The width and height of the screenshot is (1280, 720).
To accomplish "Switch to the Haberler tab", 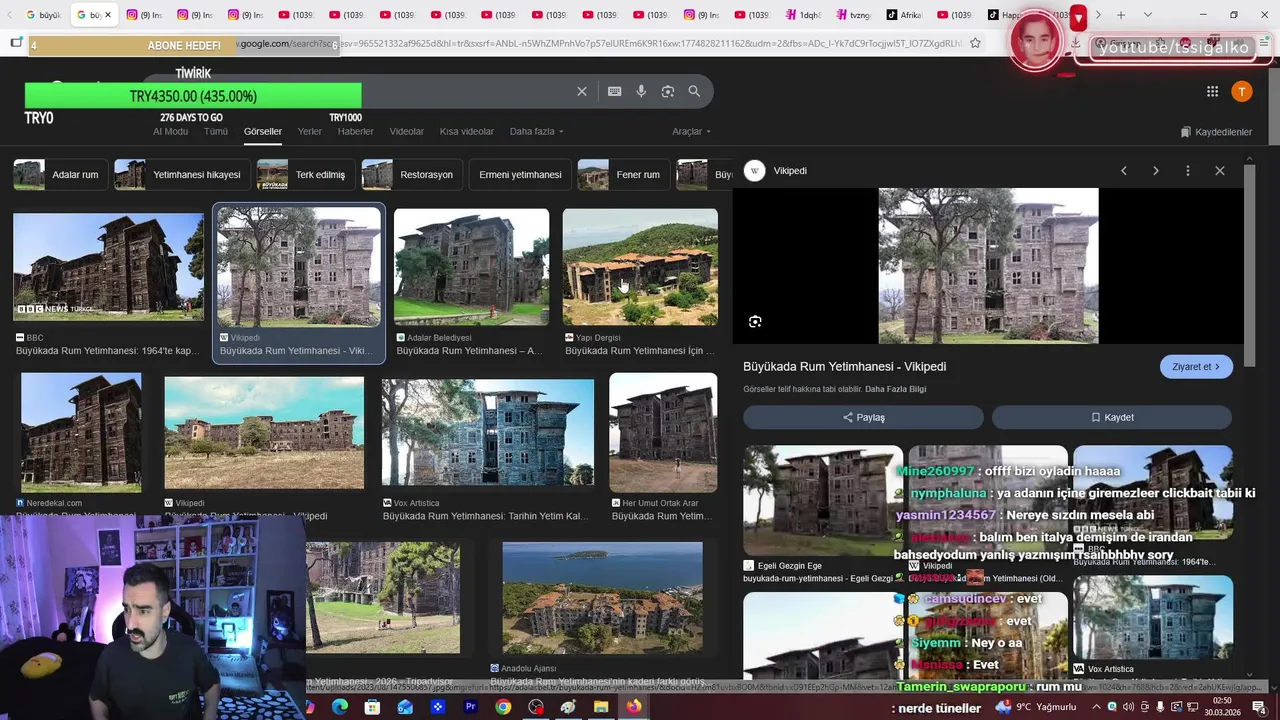I will tap(355, 131).
